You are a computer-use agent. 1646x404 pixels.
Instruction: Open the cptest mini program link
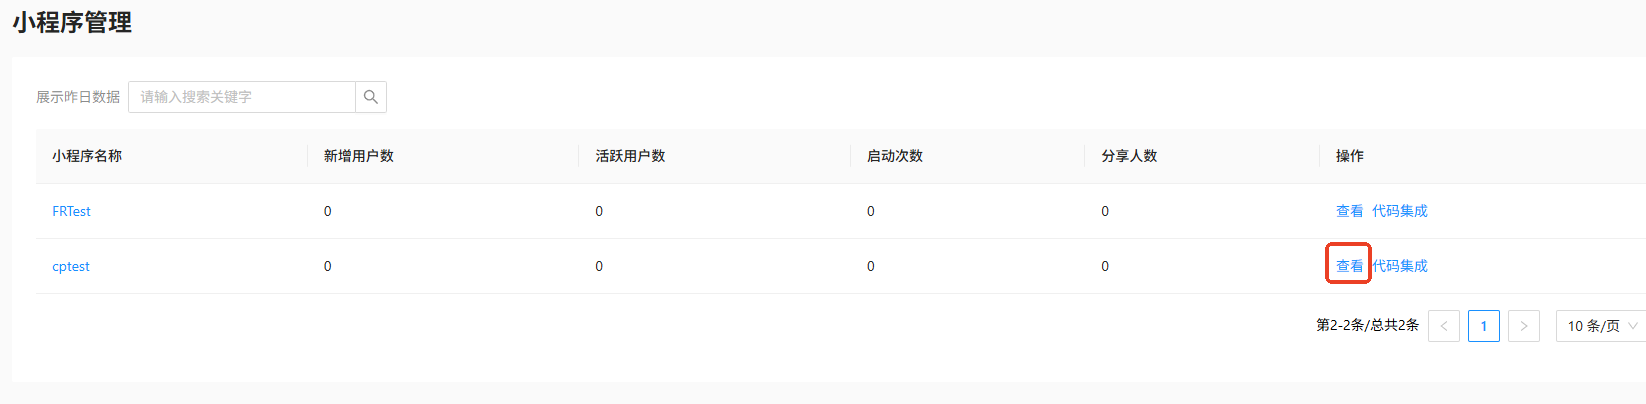click(71, 266)
